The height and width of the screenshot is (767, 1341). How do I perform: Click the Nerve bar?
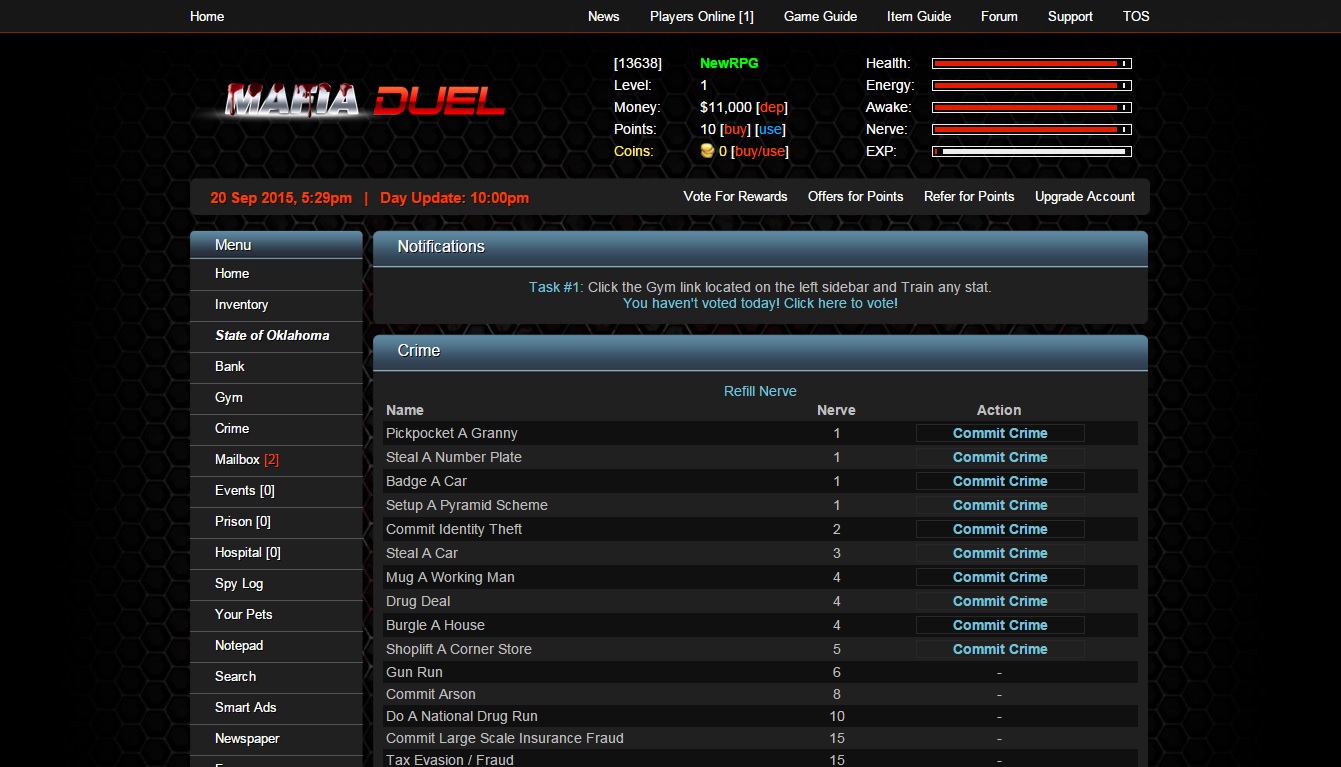point(1032,129)
